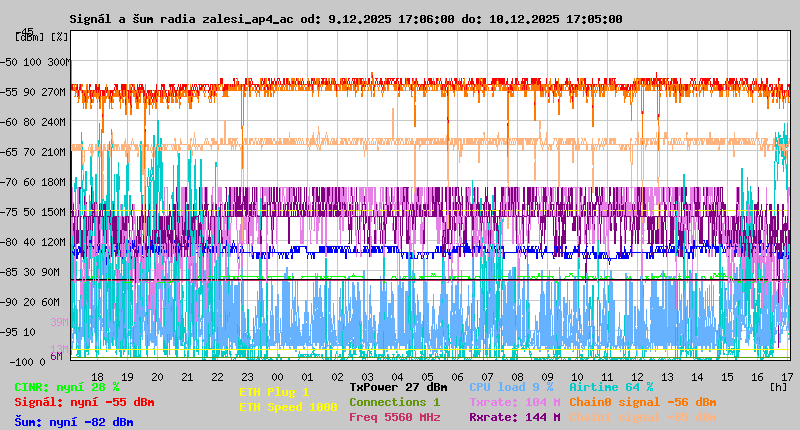Click the yellow ETH Plug legend entry
This screenshot has height=430, width=800.
tap(274, 392)
